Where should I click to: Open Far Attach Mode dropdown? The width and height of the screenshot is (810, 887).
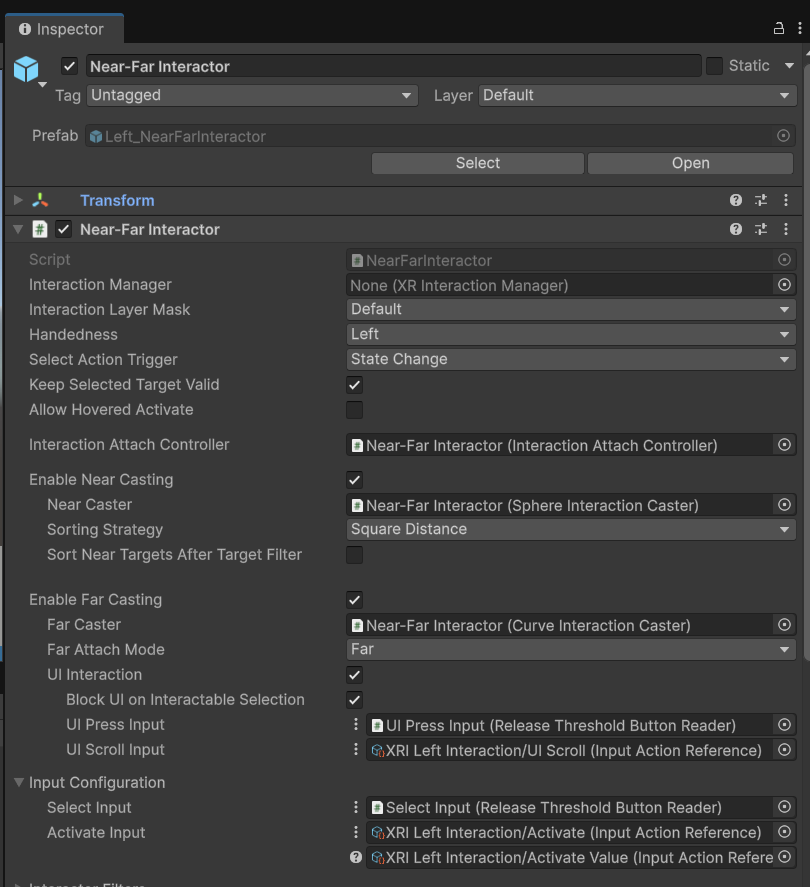[571, 649]
